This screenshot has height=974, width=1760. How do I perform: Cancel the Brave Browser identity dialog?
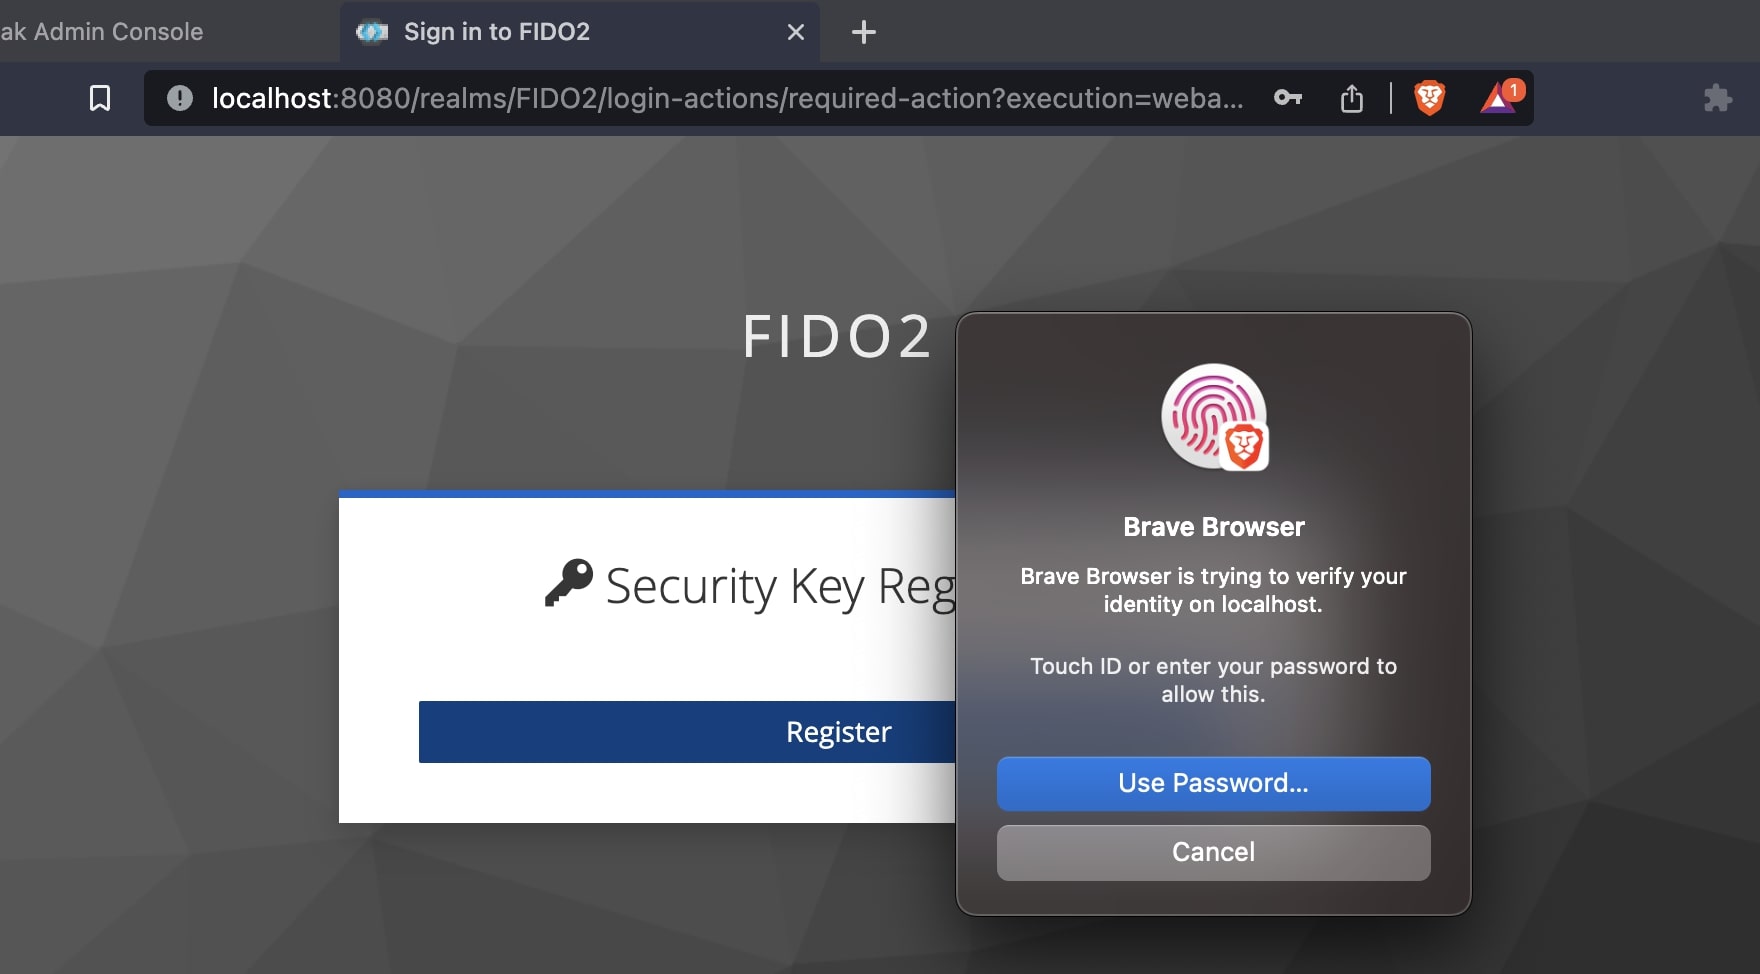coord(1213,852)
